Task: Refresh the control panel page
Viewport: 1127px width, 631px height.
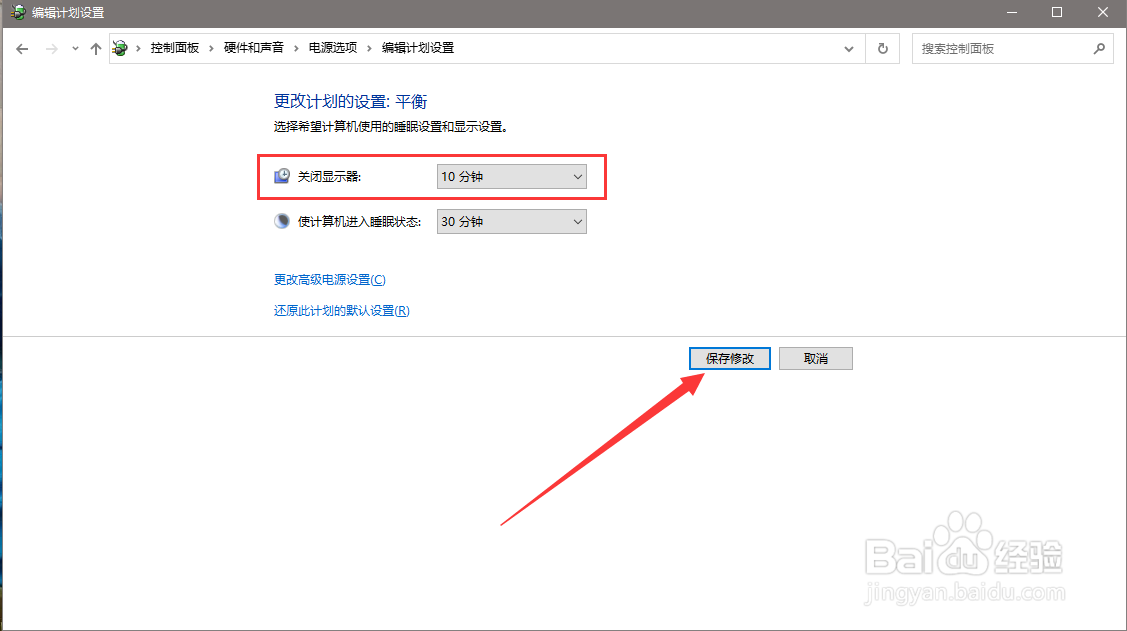Action: coord(883,49)
